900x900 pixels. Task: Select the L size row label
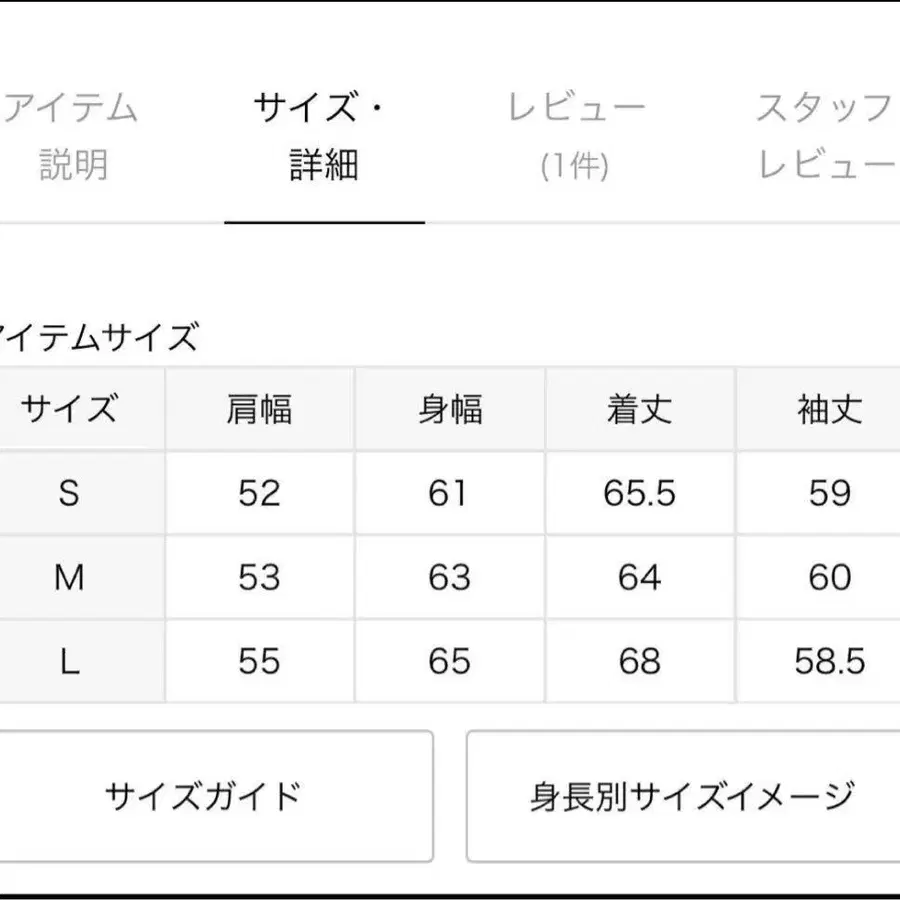click(69, 661)
